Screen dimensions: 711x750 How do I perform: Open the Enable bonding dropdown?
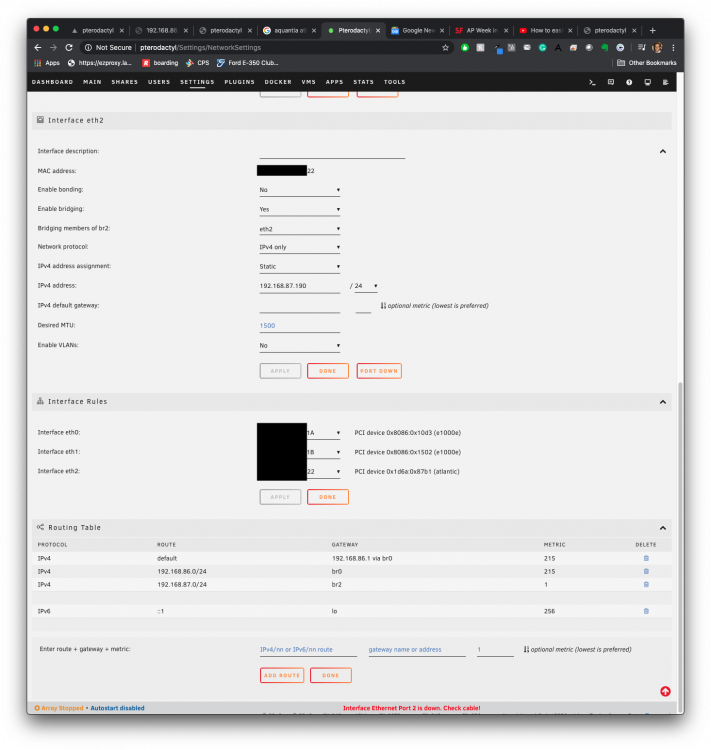click(300, 190)
